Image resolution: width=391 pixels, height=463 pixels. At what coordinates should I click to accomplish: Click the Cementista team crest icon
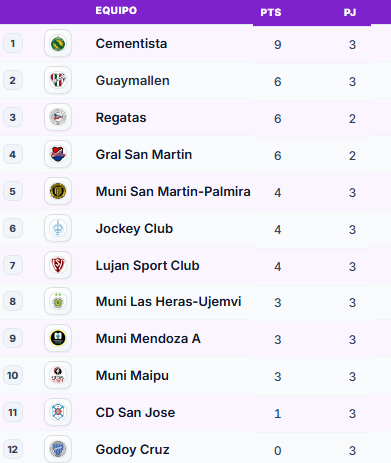58,43
